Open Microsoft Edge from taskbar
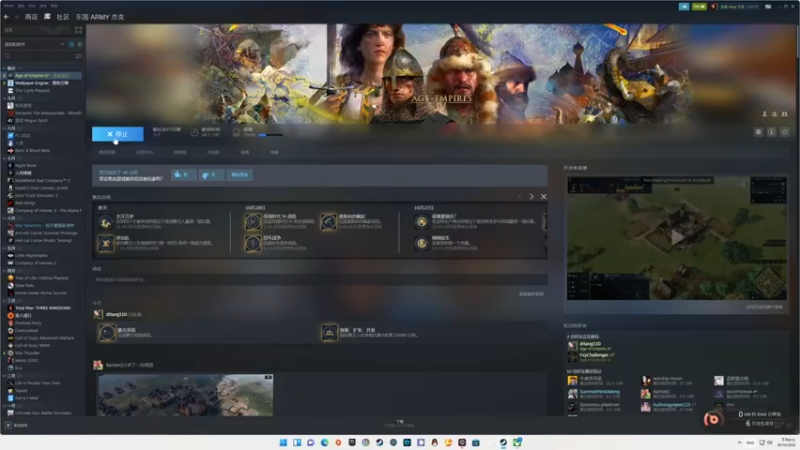 [x=324, y=442]
